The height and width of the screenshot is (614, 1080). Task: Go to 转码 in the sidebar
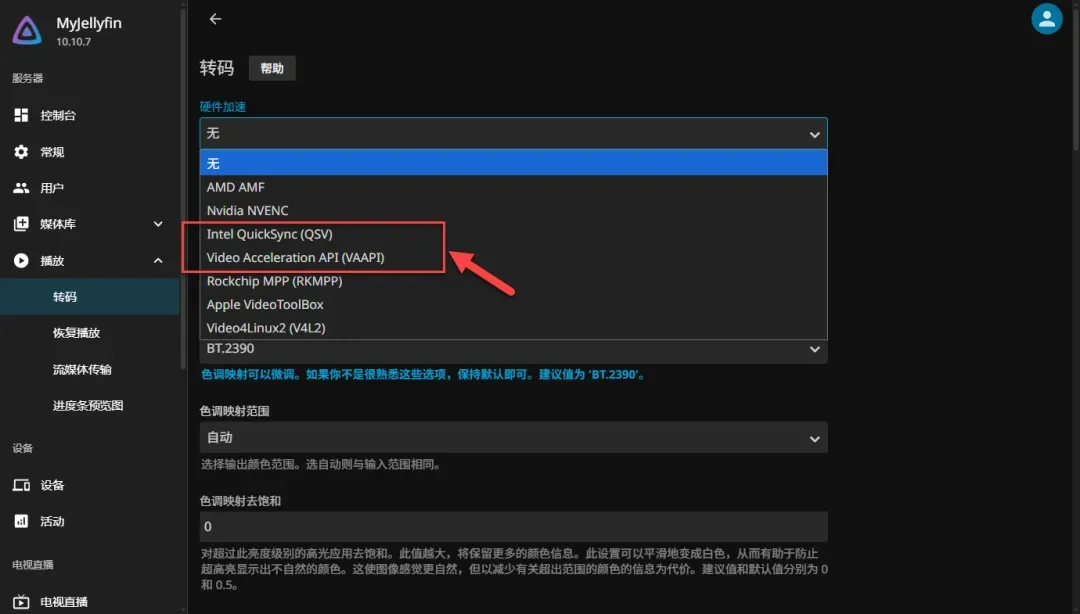(90, 297)
